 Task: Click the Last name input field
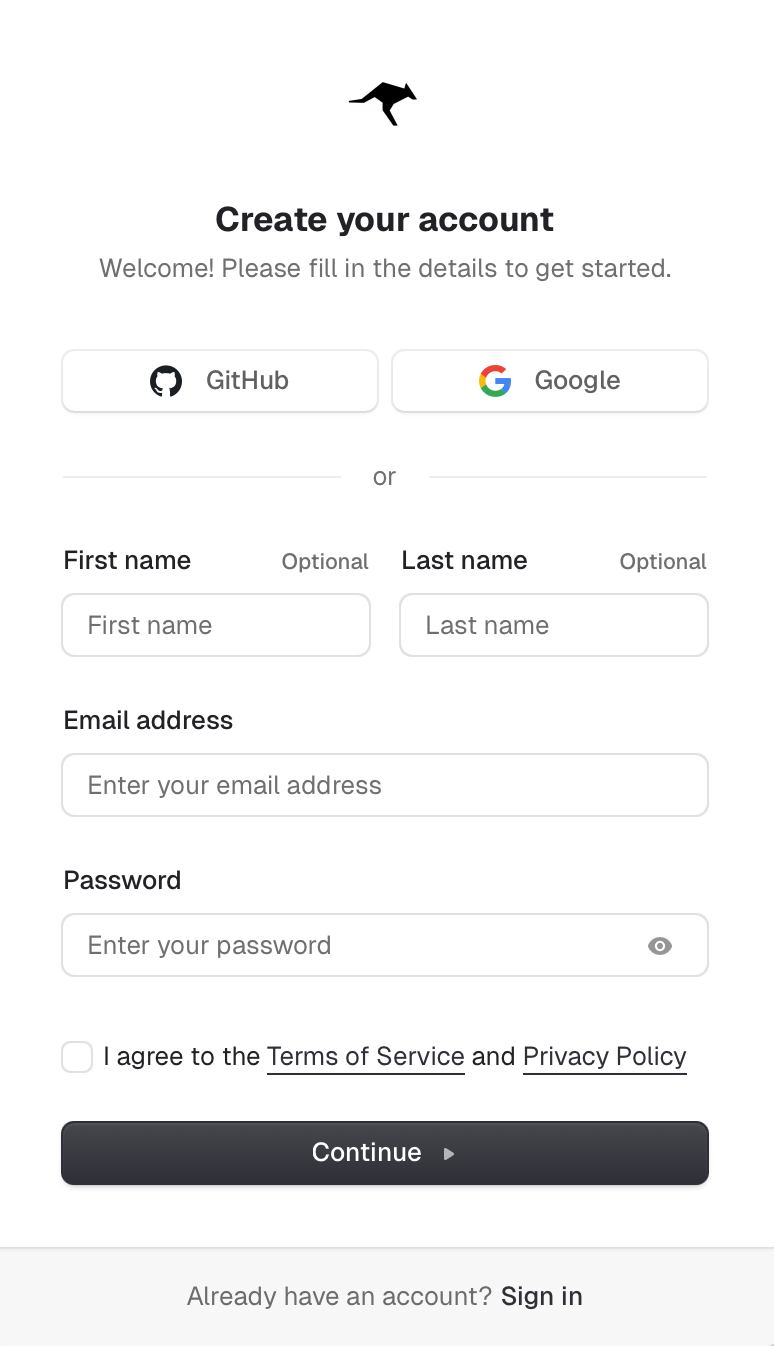[x=553, y=625]
